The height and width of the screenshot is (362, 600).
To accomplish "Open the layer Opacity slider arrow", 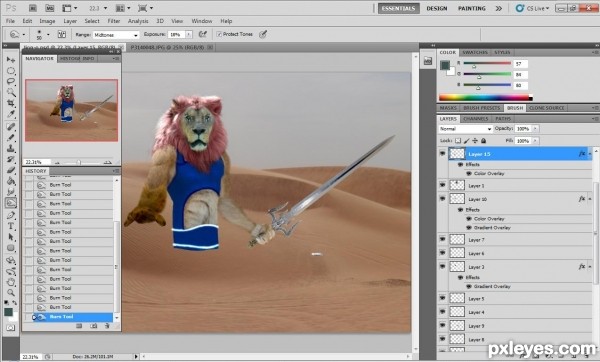I will (535, 129).
